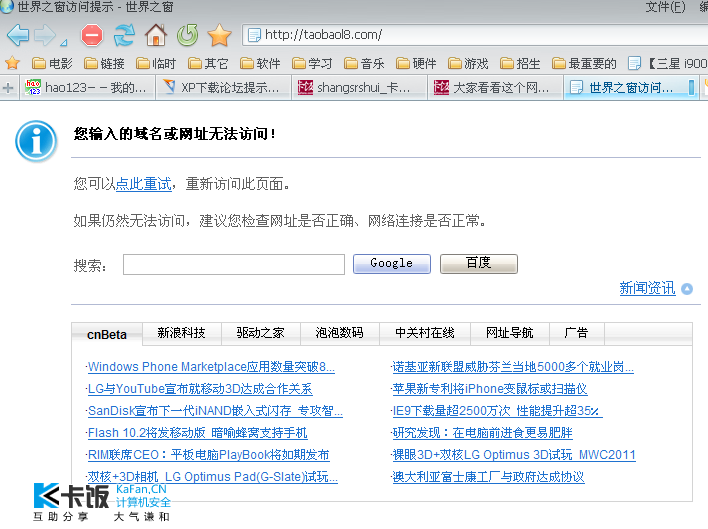Click the star icon on bookmarks bar
Viewport: 708px width, 529px height.
pyautogui.click(x=13, y=63)
